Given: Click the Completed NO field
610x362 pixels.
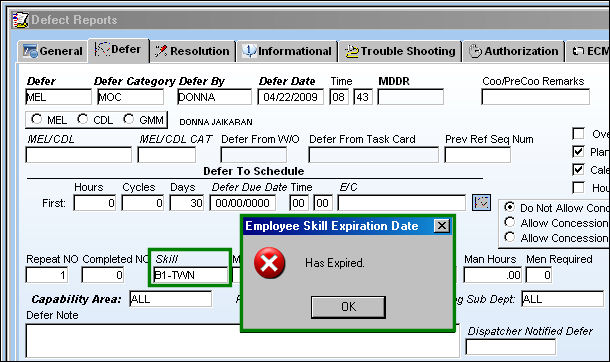Looking at the screenshot, I should click(x=103, y=275).
